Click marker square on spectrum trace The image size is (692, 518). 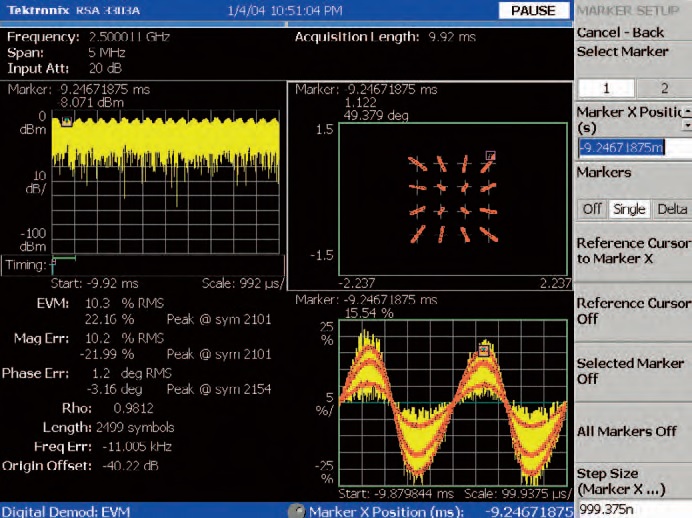click(67, 120)
